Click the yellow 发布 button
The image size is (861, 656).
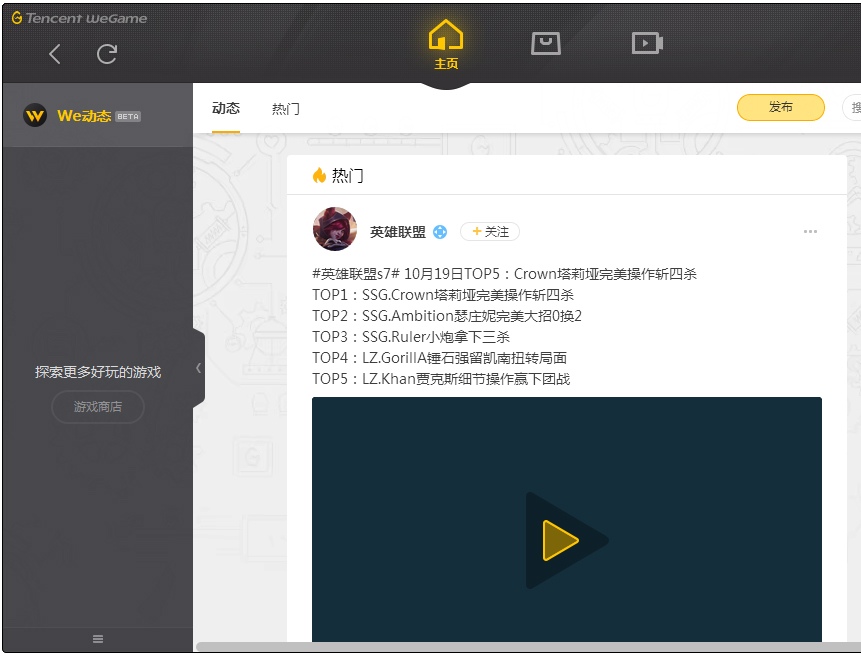780,108
